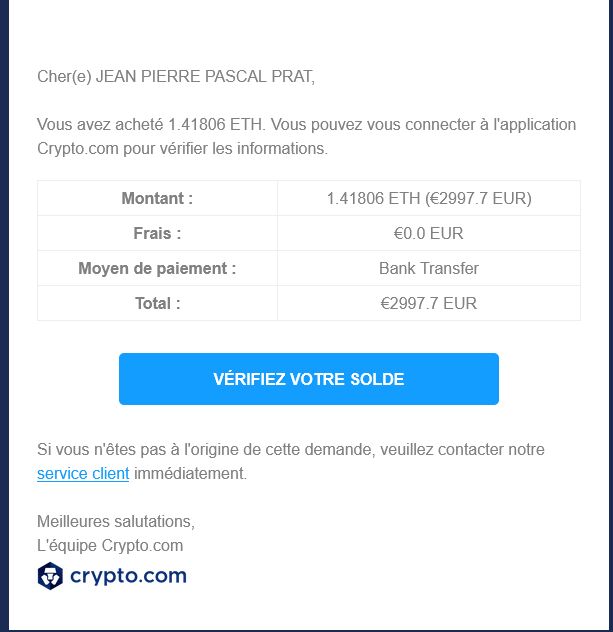Select the Bank Transfer payment value
This screenshot has width=613, height=632.
click(x=429, y=268)
